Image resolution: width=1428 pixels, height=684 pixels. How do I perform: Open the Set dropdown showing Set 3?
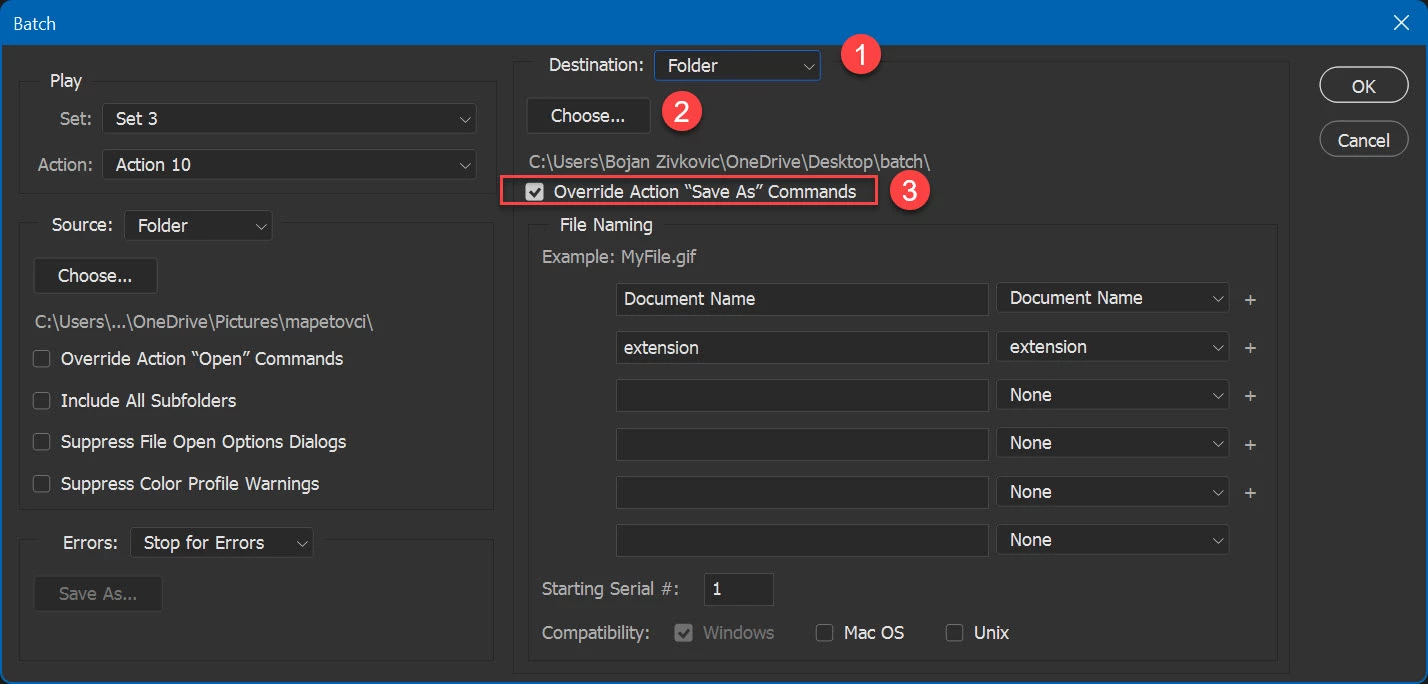point(289,118)
